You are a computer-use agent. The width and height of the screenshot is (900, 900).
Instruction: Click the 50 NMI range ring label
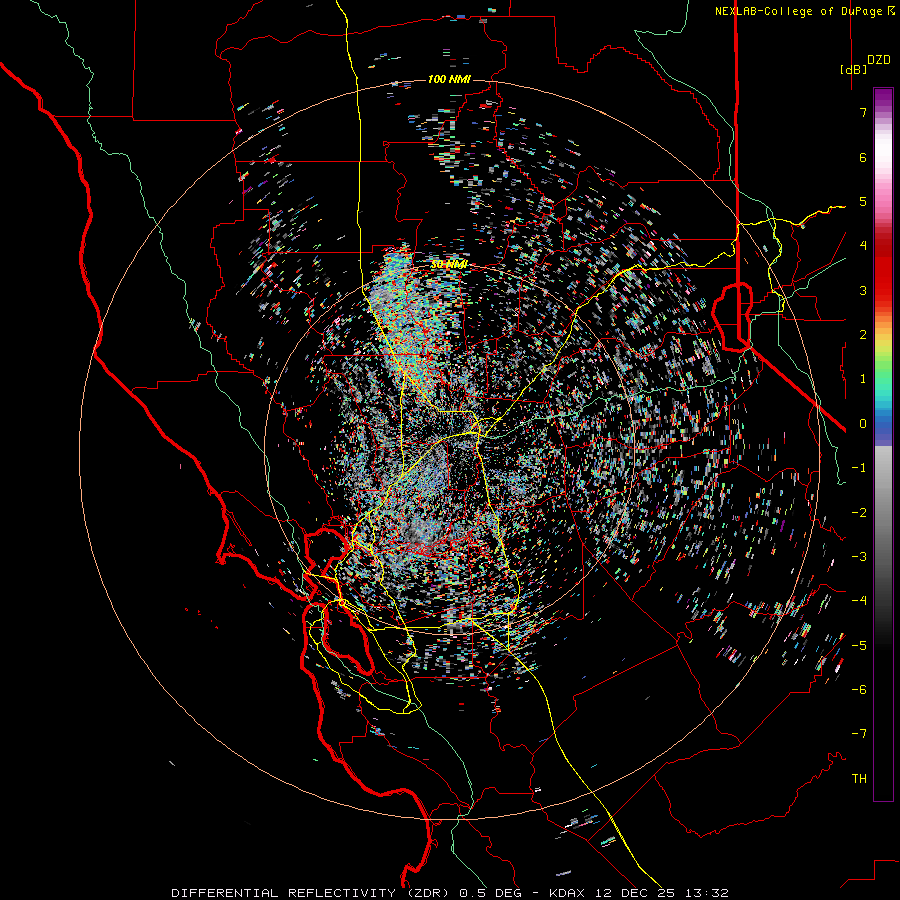click(449, 265)
